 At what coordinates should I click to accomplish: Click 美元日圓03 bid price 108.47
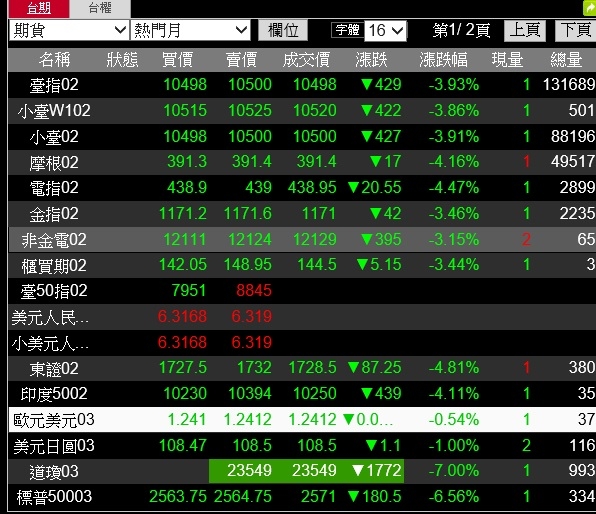point(183,445)
